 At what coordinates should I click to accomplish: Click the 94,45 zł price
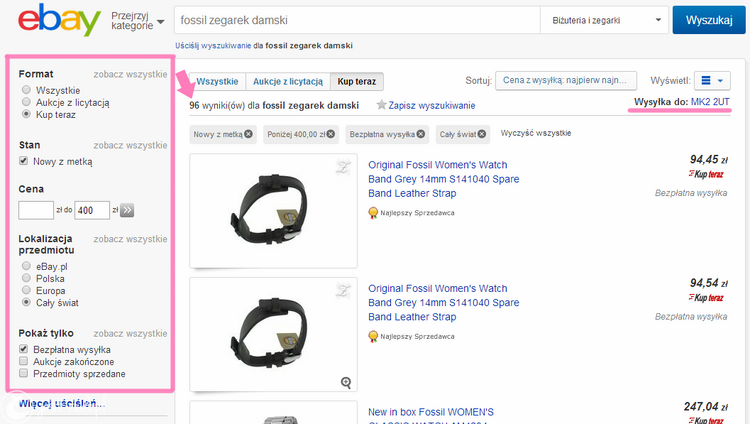(708, 159)
